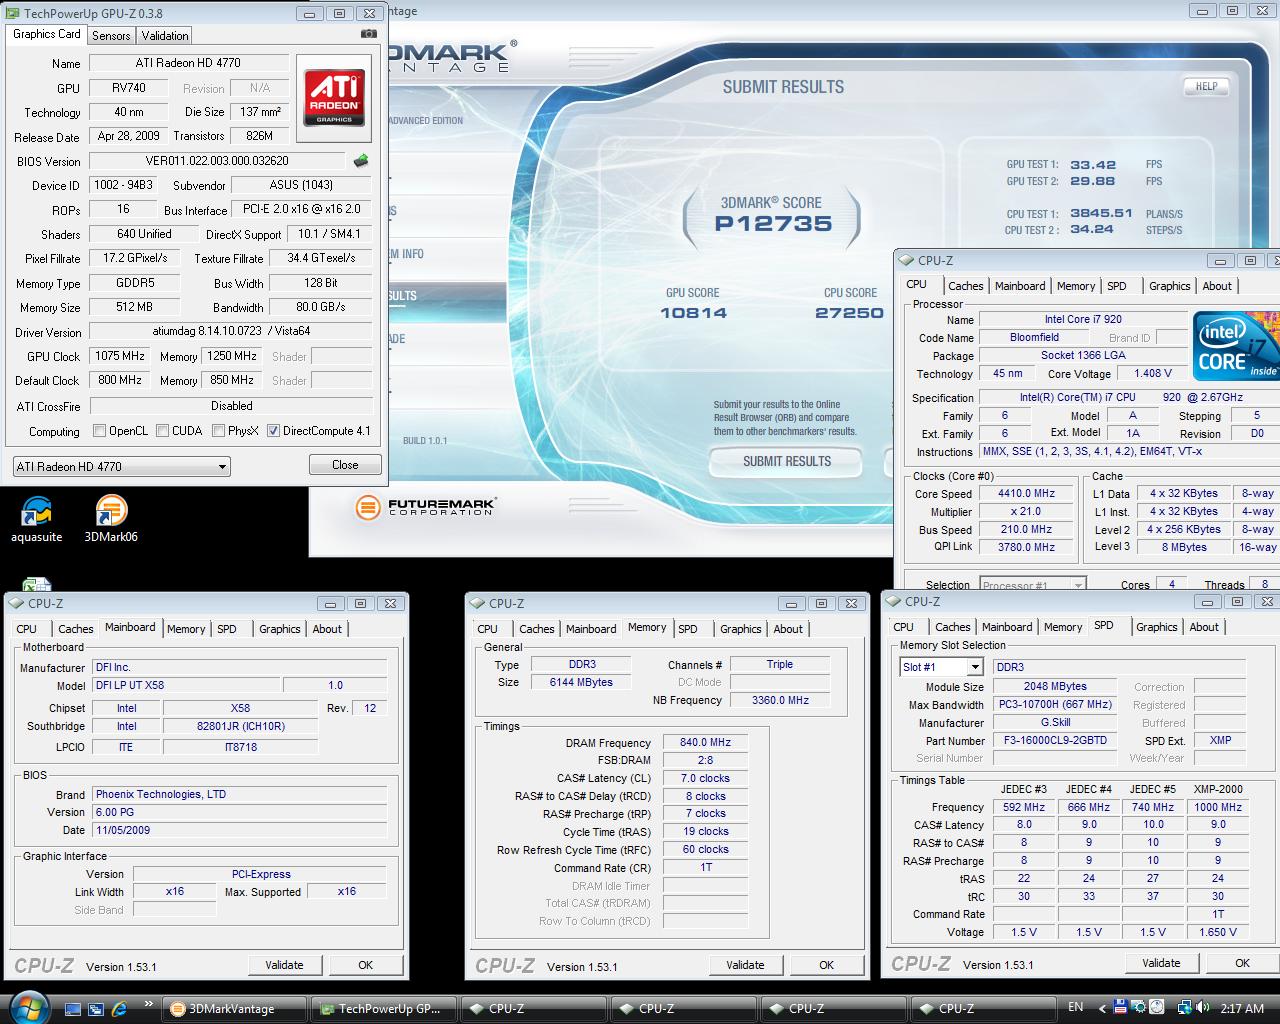
Task: Click the Futuremark Corporation logo
Action: [x=425, y=506]
